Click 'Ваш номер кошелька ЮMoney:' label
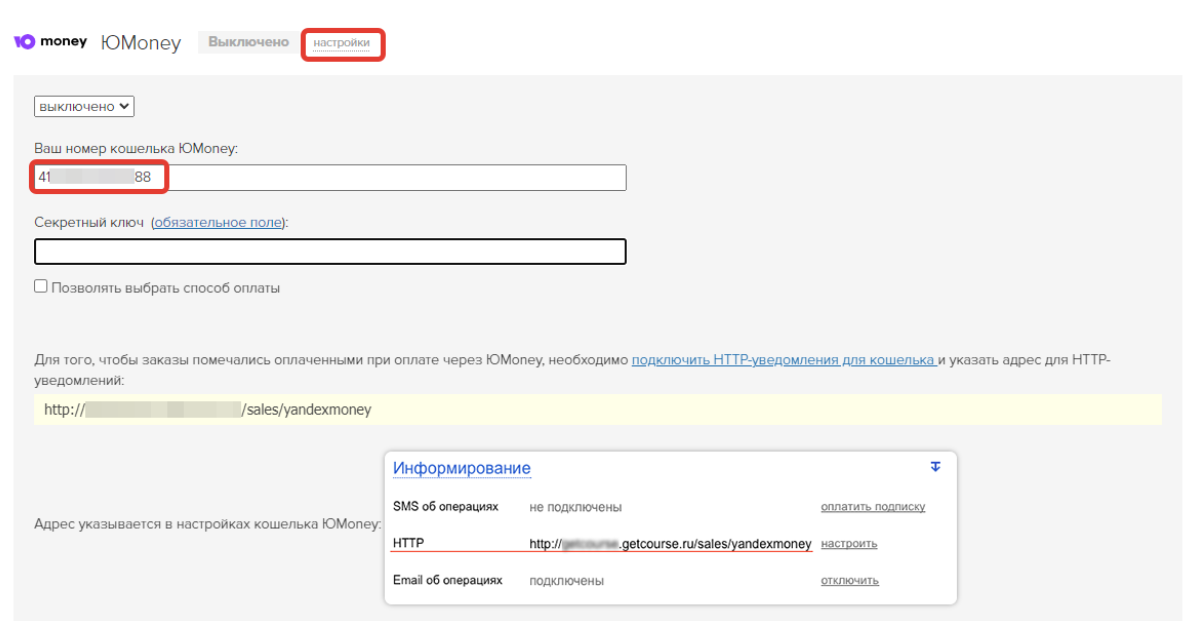The image size is (1186, 621). click(x=136, y=148)
